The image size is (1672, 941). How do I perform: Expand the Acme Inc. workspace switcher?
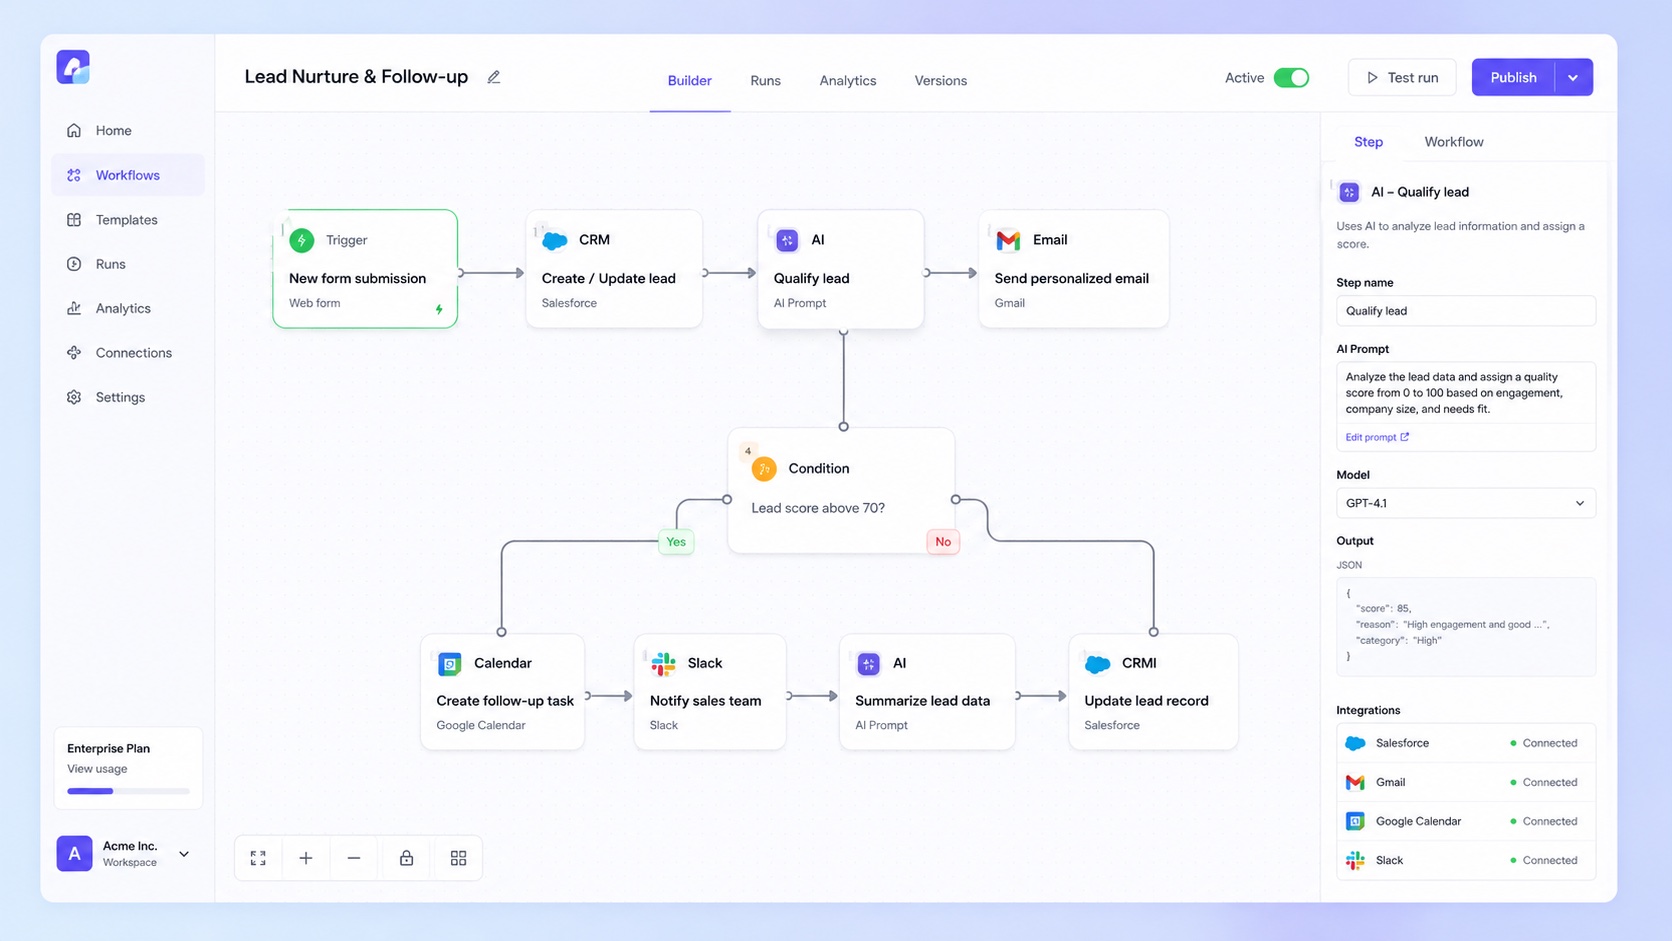pos(184,854)
